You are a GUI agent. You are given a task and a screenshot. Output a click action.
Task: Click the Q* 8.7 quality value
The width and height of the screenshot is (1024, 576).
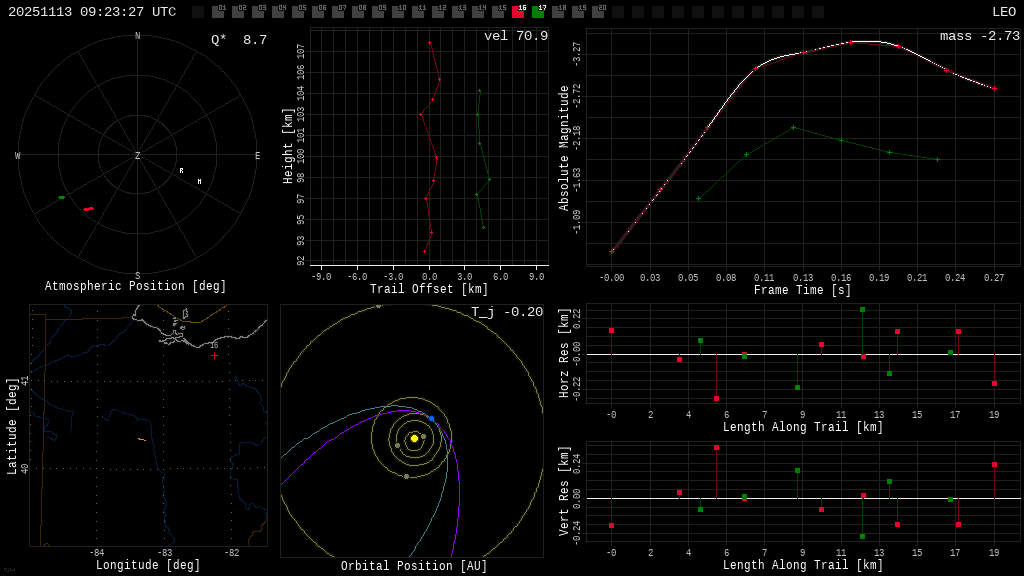pyautogui.click(x=239, y=40)
